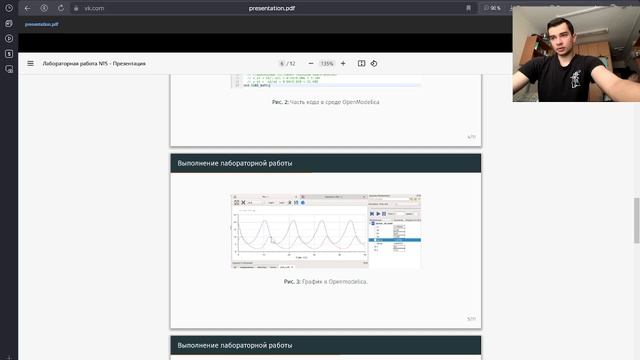This screenshot has height=360, width=640.
Task: Click the '/ 12' total pages label
Action: 291,64
